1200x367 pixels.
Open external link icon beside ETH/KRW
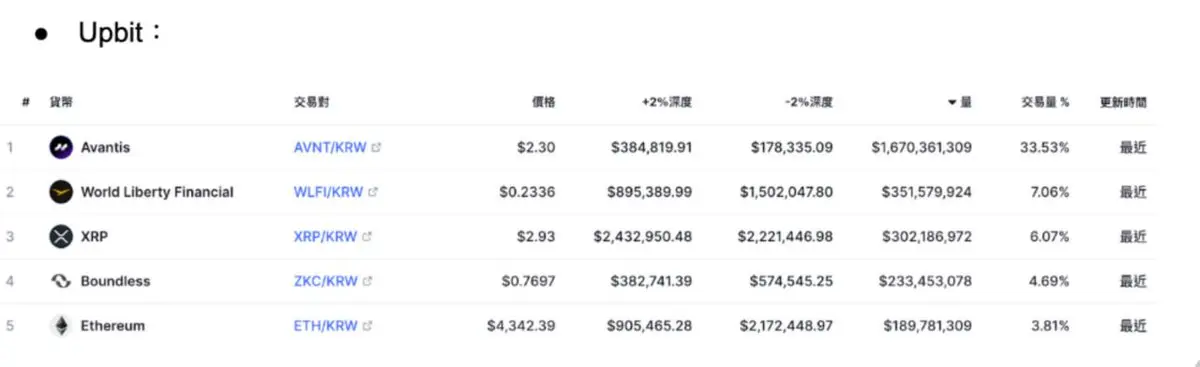(x=367, y=326)
